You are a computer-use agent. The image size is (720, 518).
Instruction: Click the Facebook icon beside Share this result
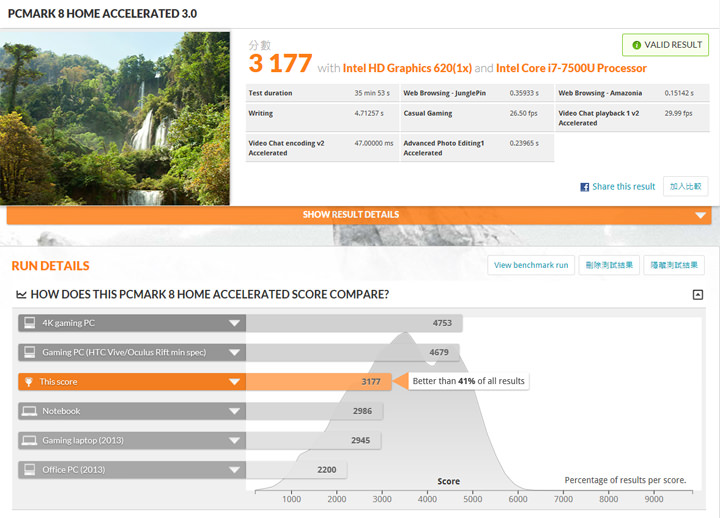(585, 187)
